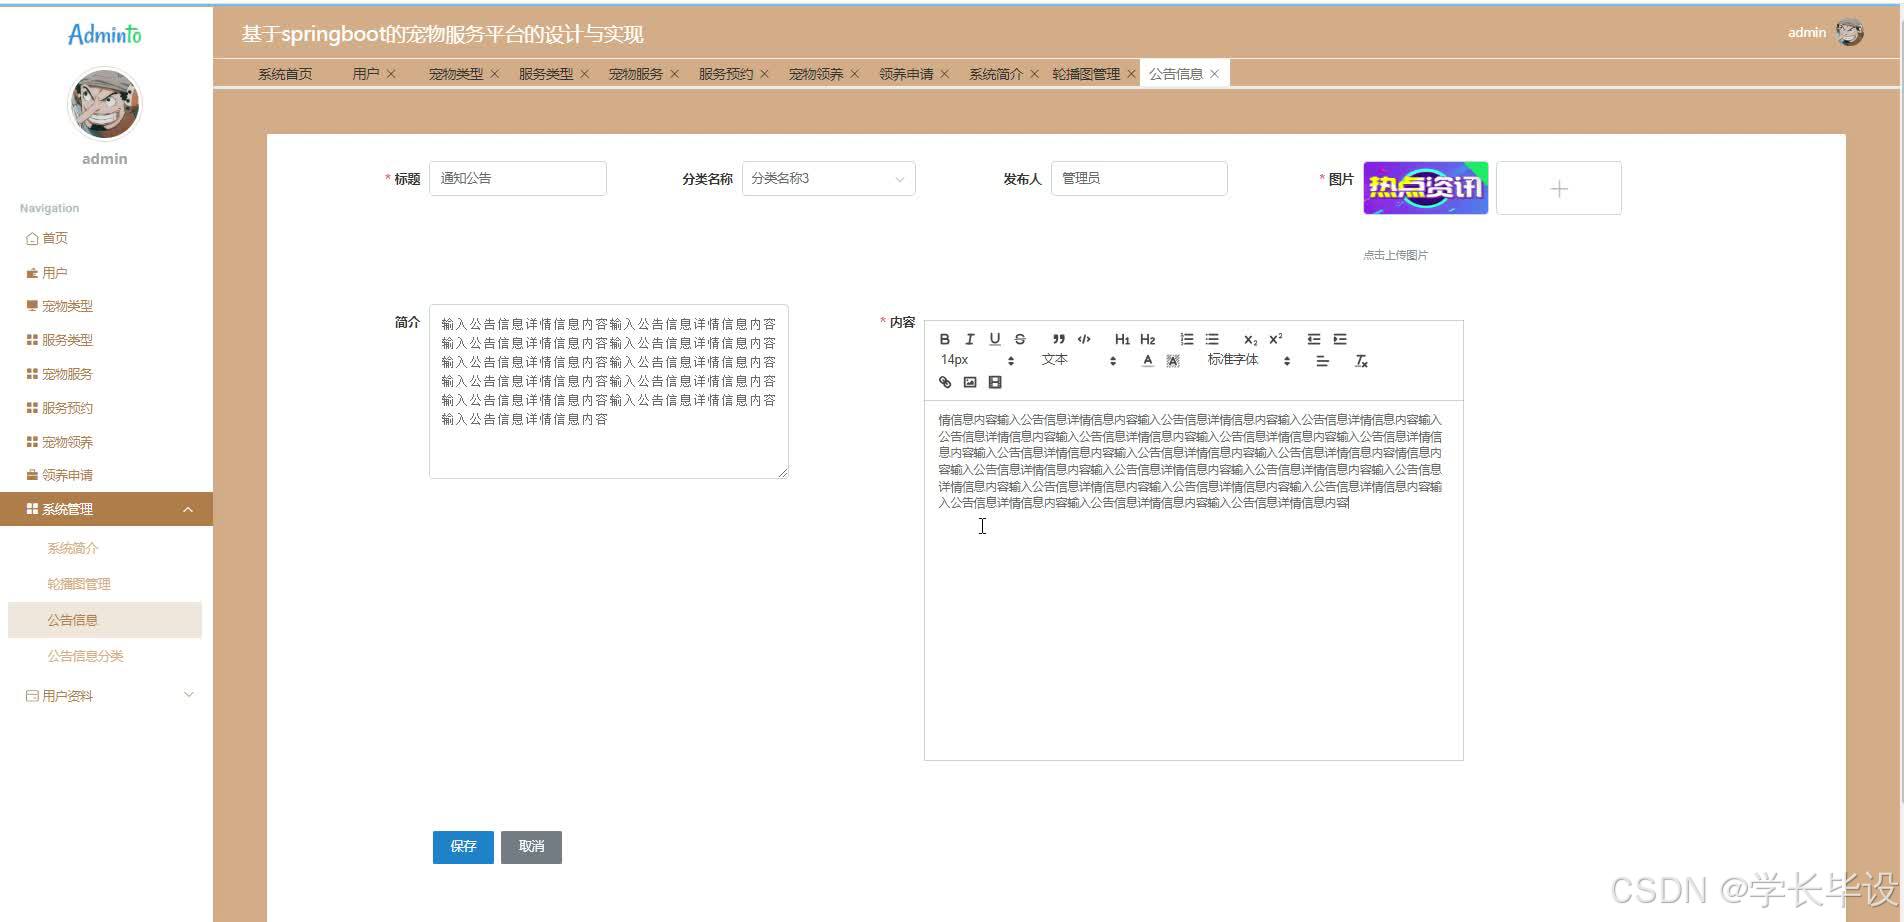Click the 标题 title input field
The image size is (1904, 922).
coord(517,178)
